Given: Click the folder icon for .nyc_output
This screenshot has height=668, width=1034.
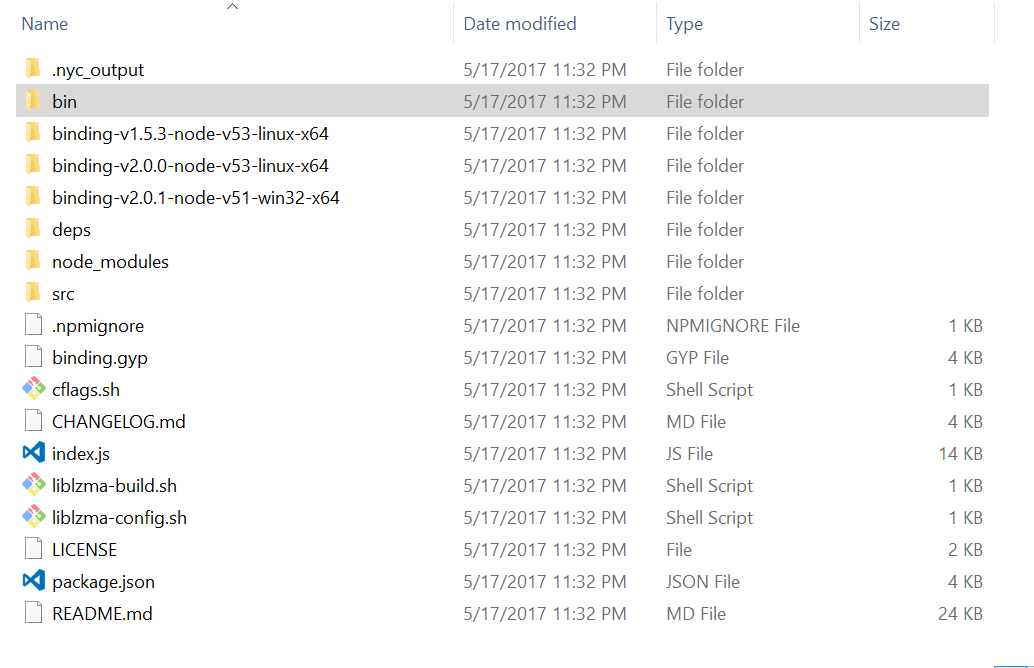Looking at the screenshot, I should [32, 69].
